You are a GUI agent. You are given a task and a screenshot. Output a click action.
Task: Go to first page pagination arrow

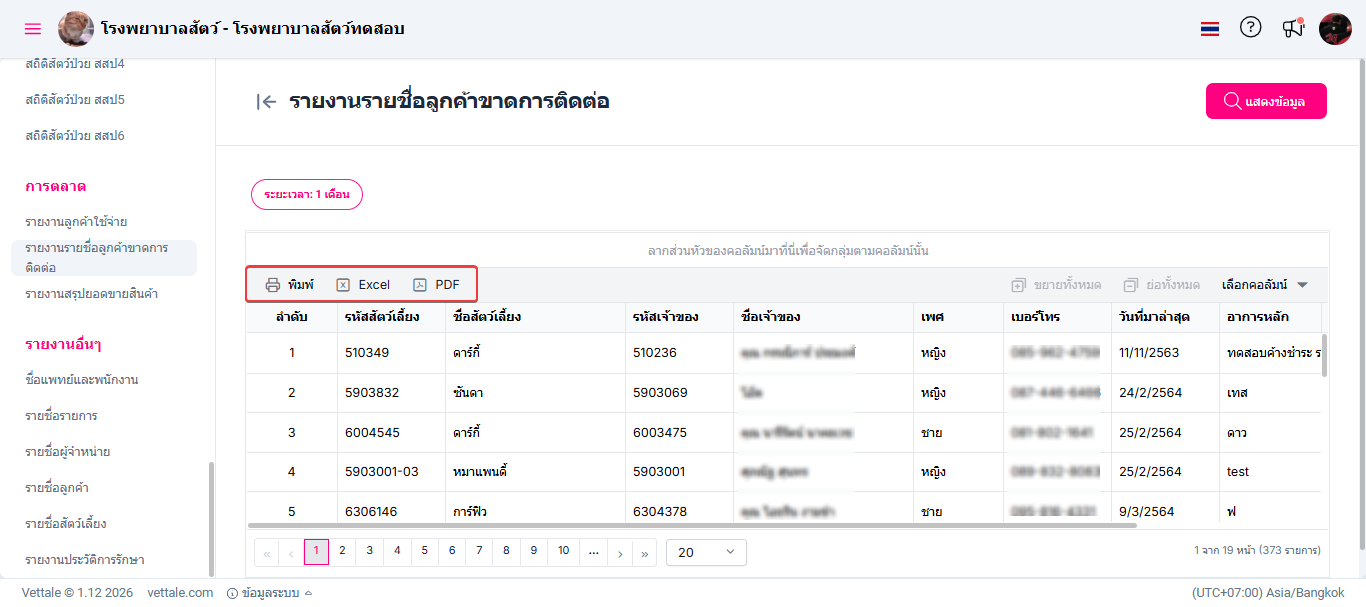(267, 552)
